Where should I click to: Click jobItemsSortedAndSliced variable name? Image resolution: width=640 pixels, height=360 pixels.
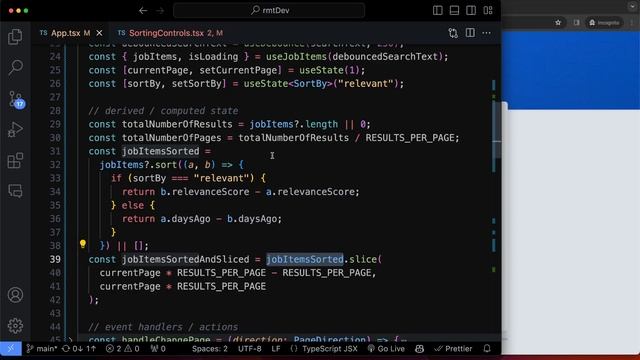(185, 259)
